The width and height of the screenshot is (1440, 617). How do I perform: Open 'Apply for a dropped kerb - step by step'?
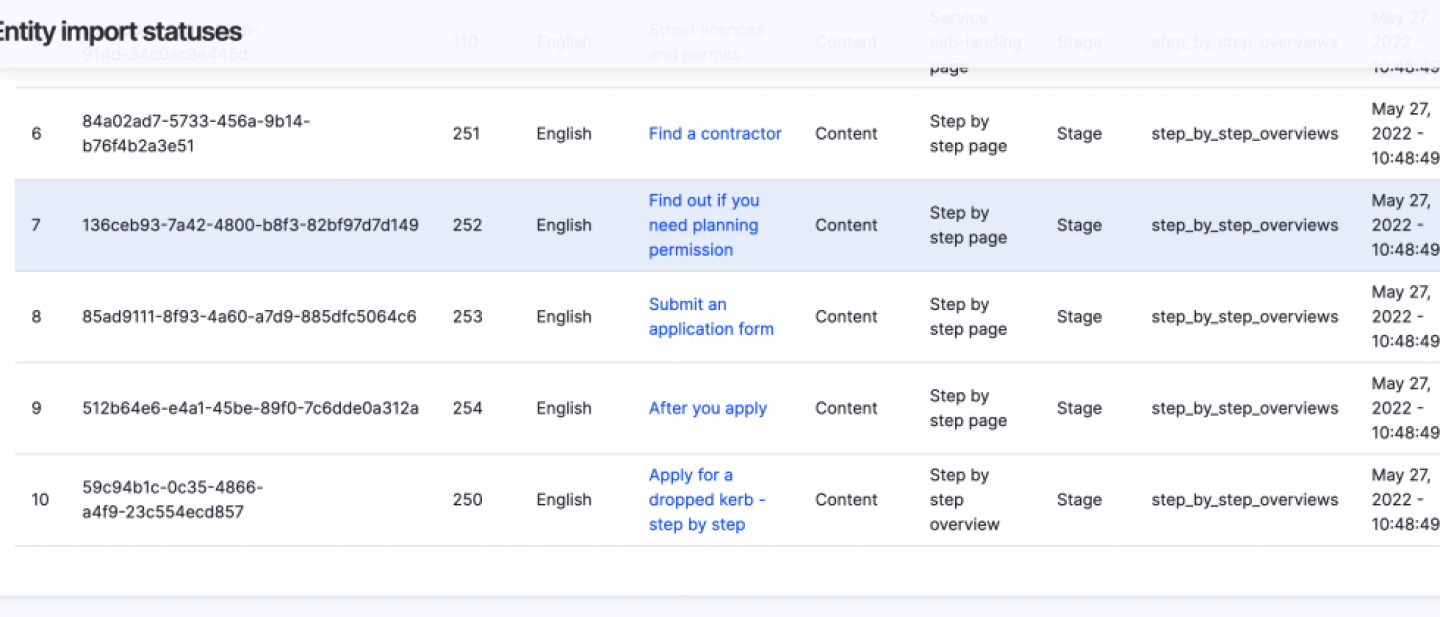coord(706,500)
